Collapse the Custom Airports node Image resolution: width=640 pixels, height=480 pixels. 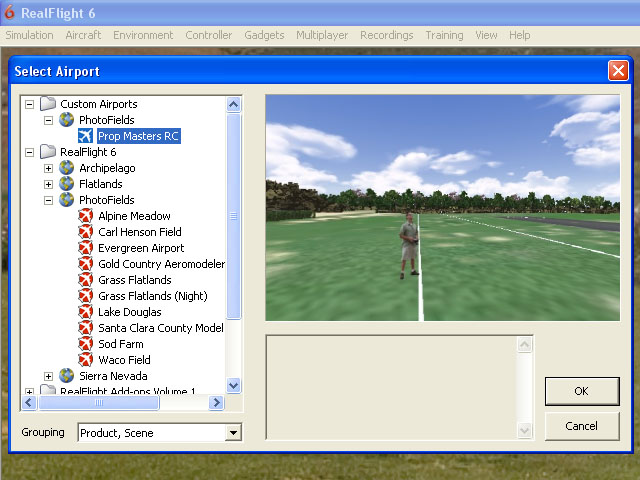click(x=29, y=104)
